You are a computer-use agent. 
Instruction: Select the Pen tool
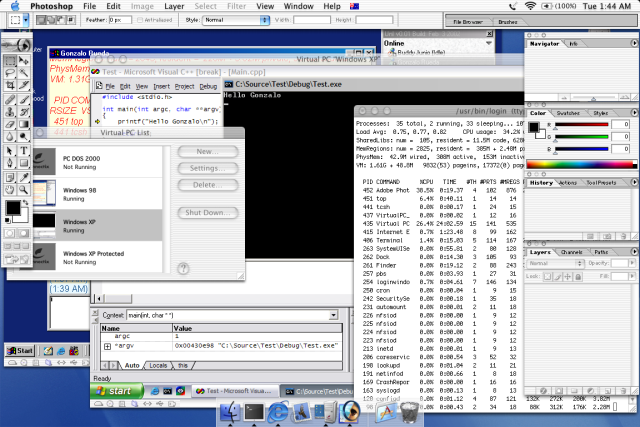(10, 163)
